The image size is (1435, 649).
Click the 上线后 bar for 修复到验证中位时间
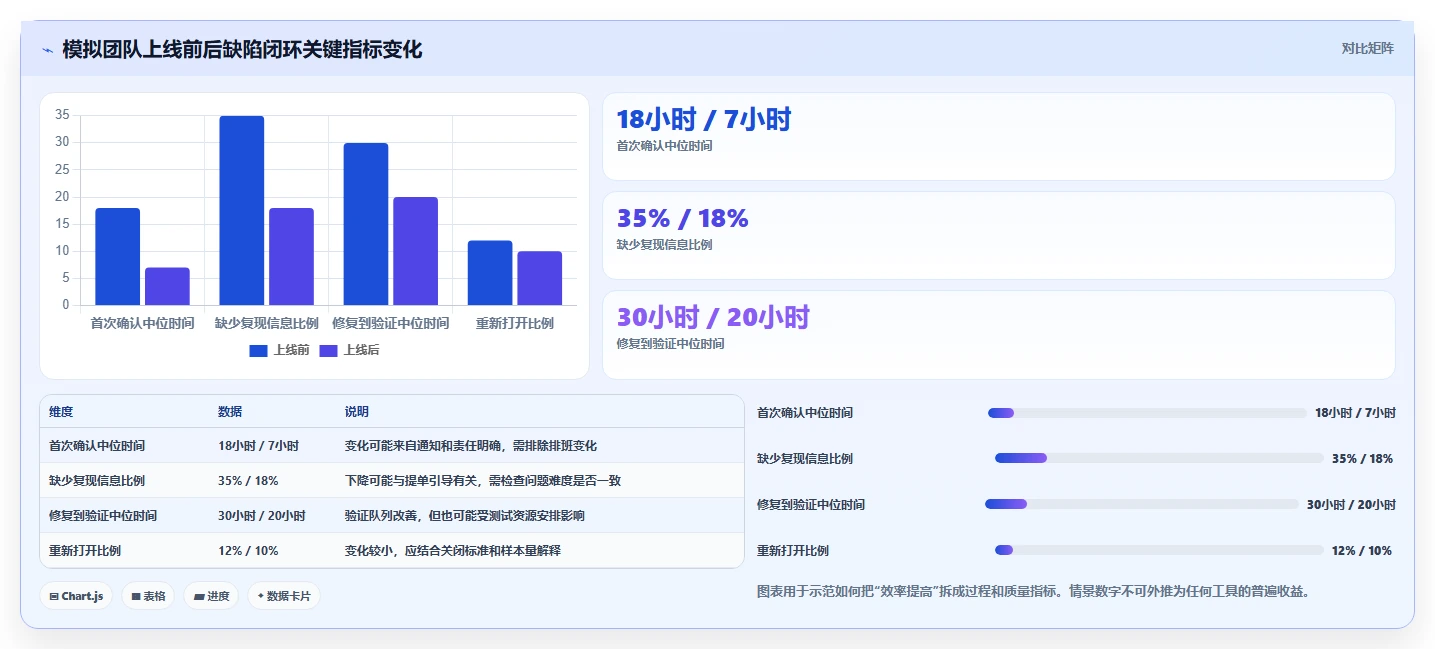415,251
